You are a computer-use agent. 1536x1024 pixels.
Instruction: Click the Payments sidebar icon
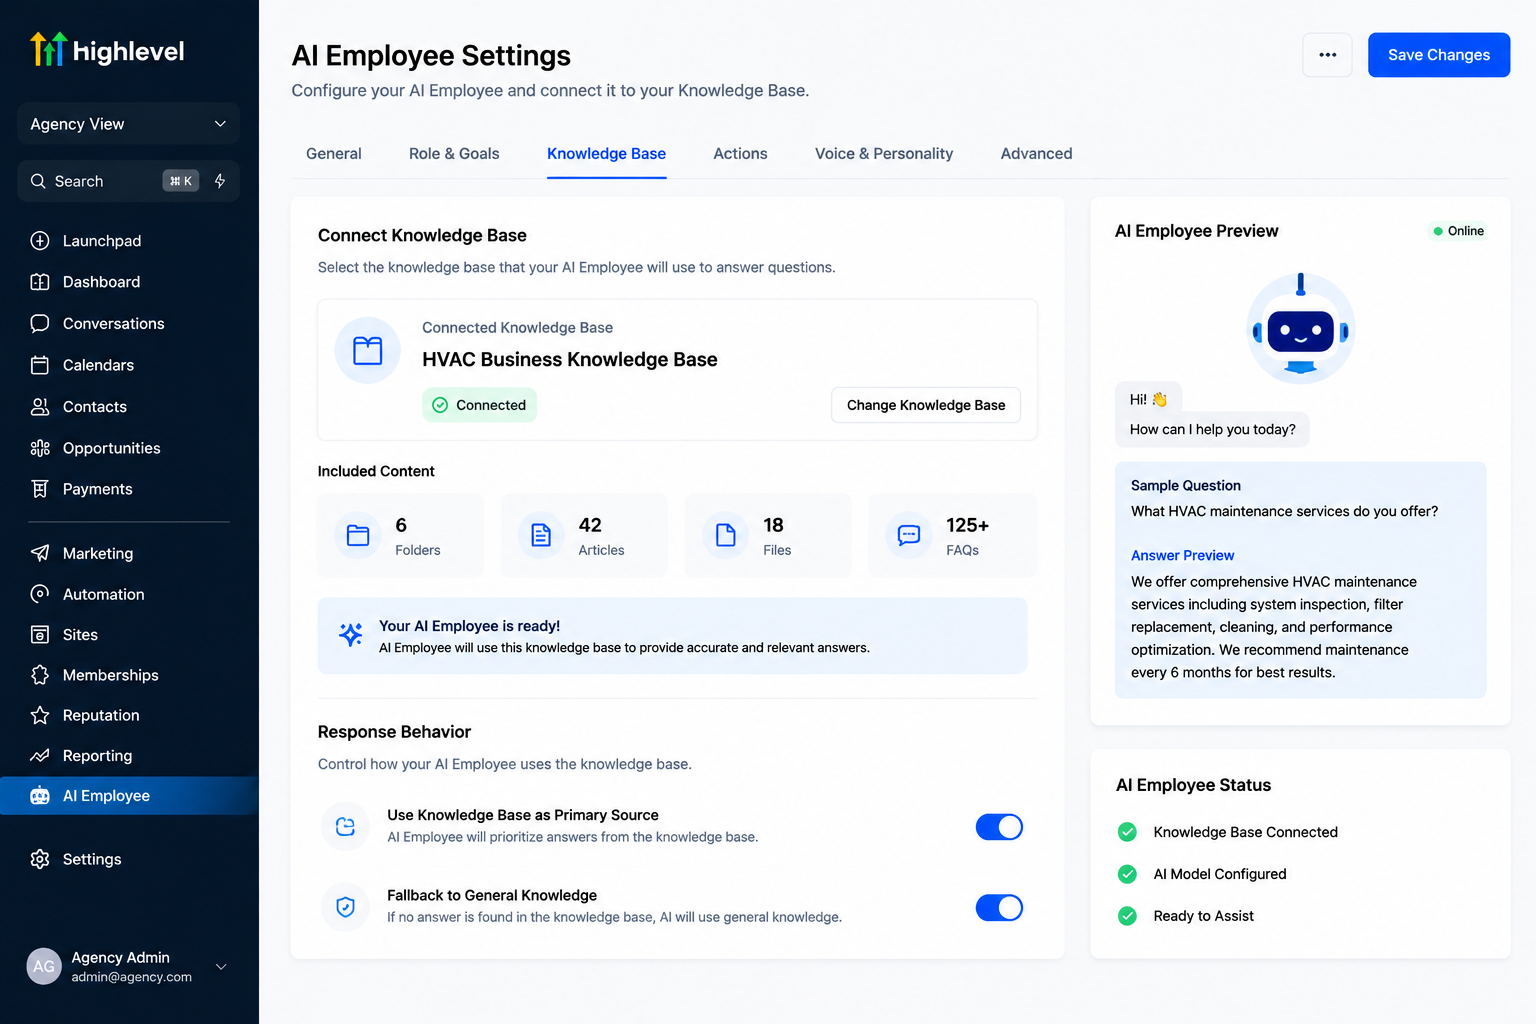point(40,489)
